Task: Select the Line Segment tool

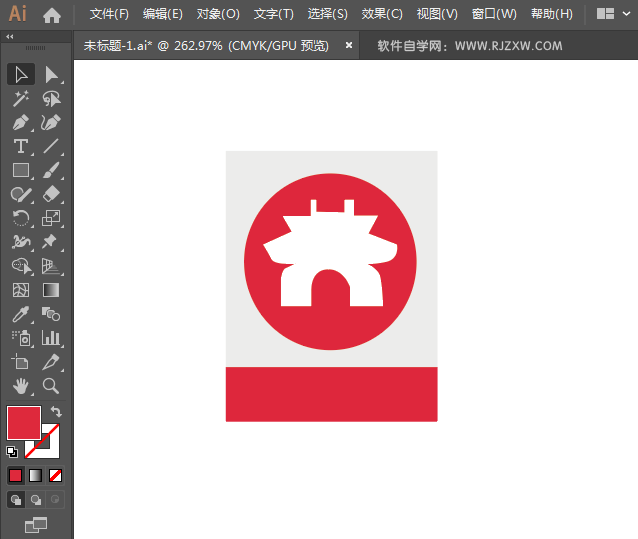Action: click(51, 146)
